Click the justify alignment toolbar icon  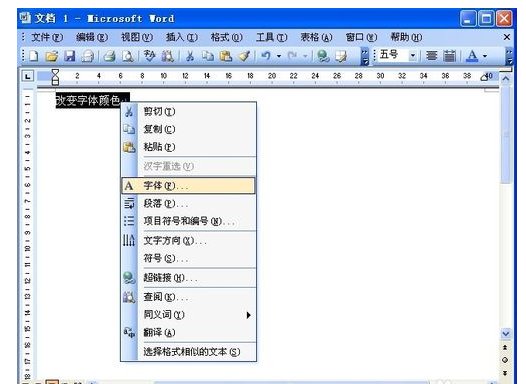coord(432,56)
